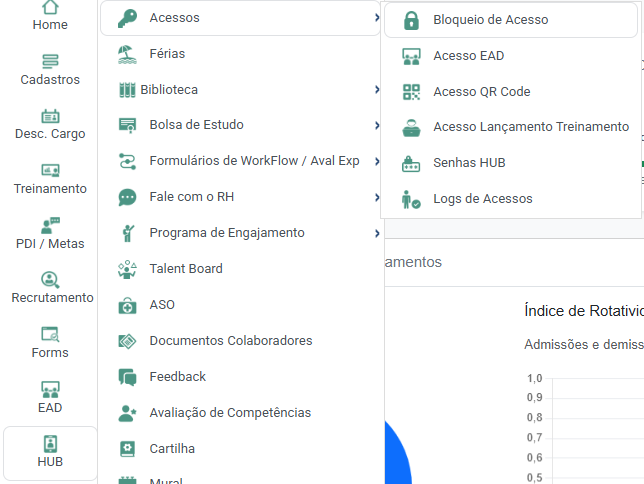Select Acesso Lançamento Treinamento menu item
Viewport: 644px width, 484px height.
(x=530, y=127)
